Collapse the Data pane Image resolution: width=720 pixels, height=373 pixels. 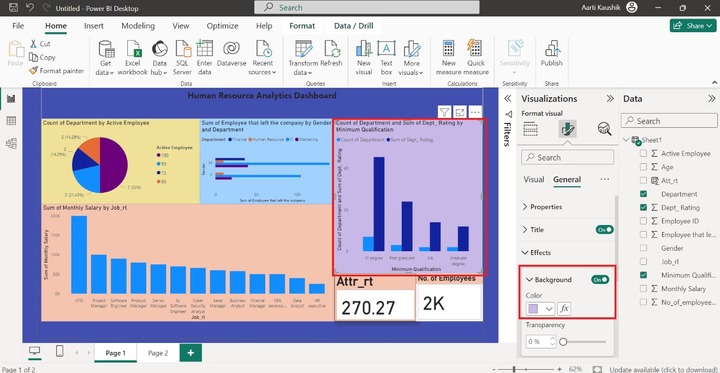[712, 99]
